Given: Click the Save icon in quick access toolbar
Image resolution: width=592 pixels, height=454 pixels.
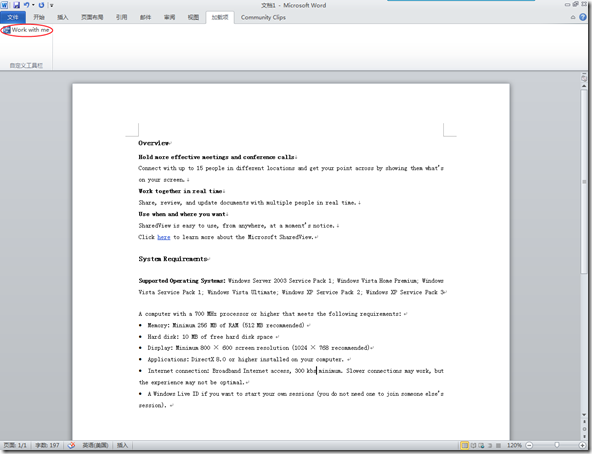Looking at the screenshot, I should [16, 5].
